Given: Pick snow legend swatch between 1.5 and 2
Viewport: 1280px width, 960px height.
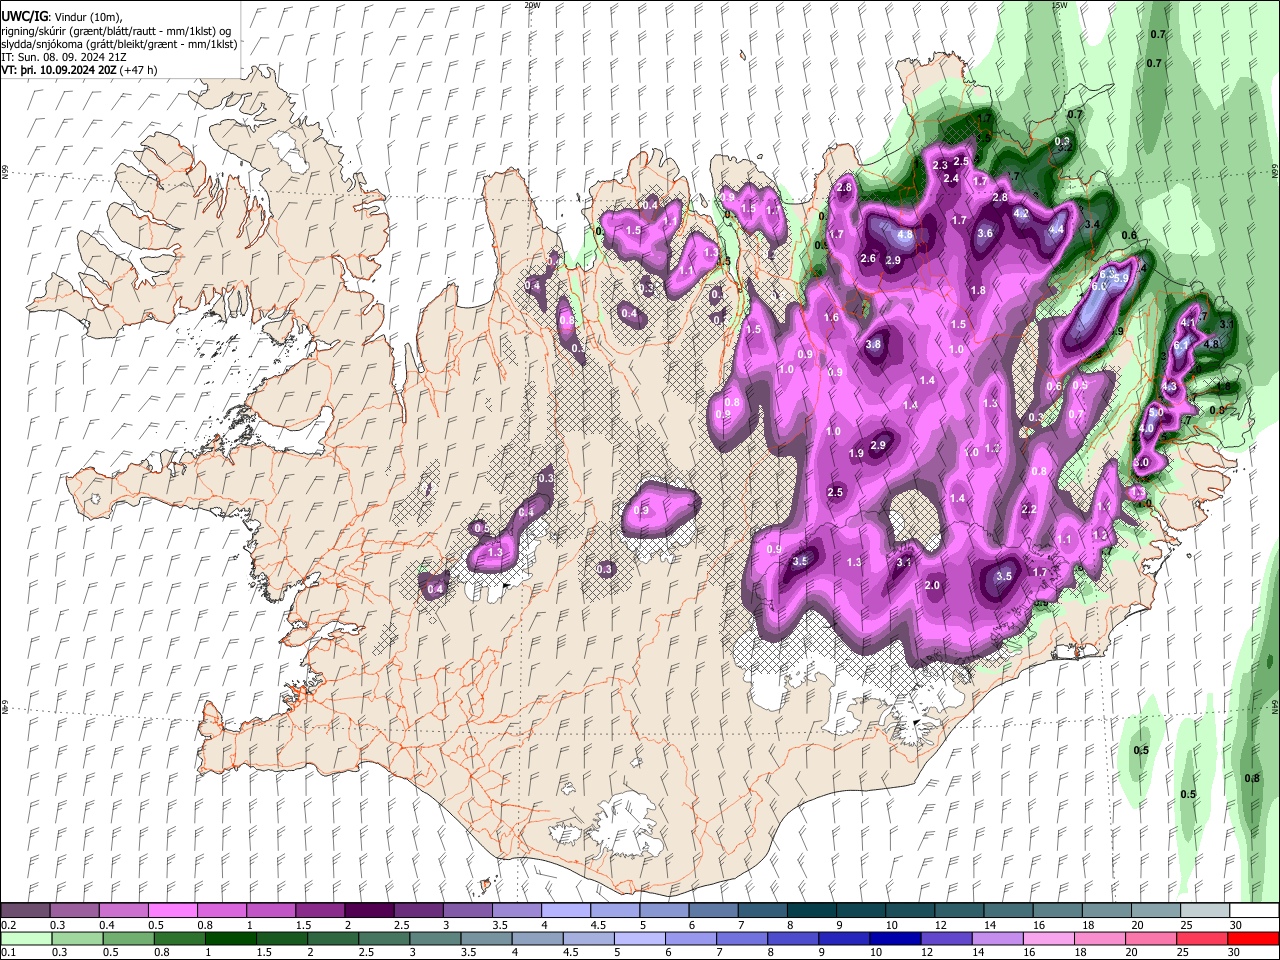Looking at the screenshot, I should [x=319, y=911].
